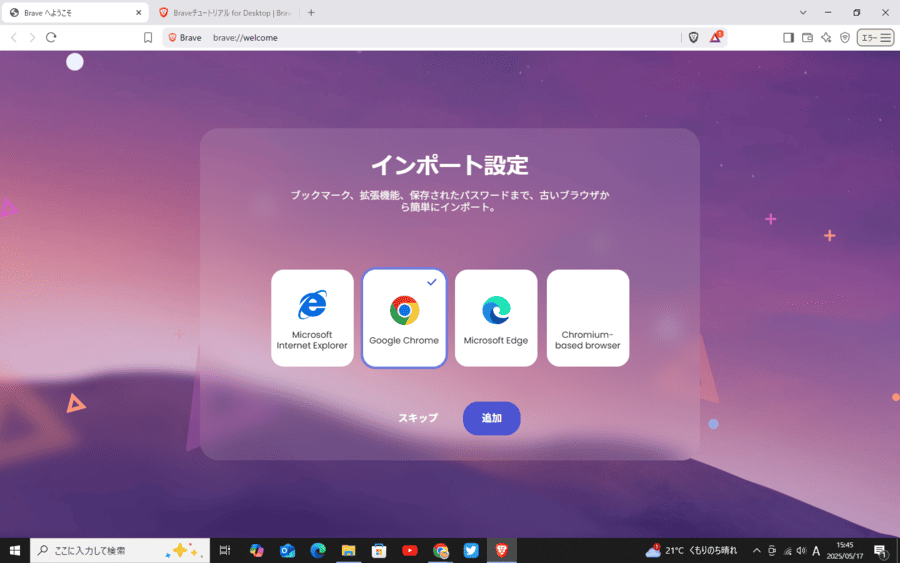
Task: Select the Chromium-based browser import card
Action: [588, 318]
